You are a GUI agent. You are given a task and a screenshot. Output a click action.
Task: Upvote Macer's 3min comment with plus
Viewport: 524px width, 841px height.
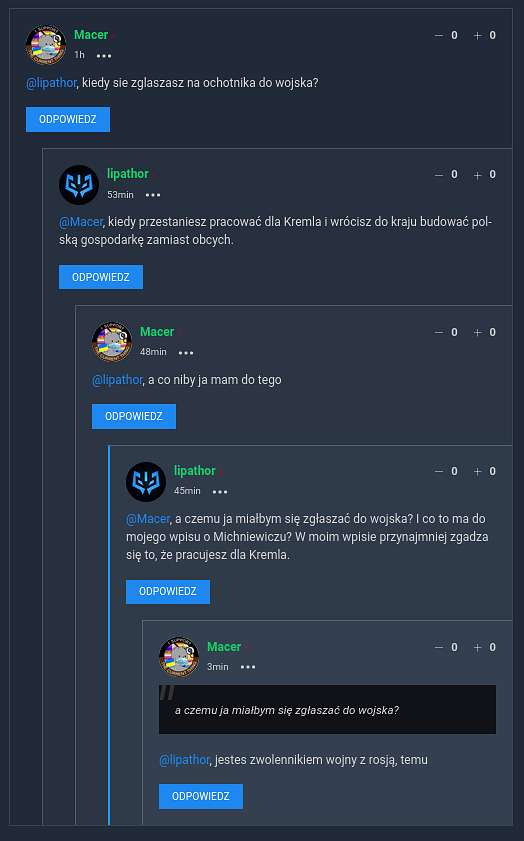(x=477, y=648)
